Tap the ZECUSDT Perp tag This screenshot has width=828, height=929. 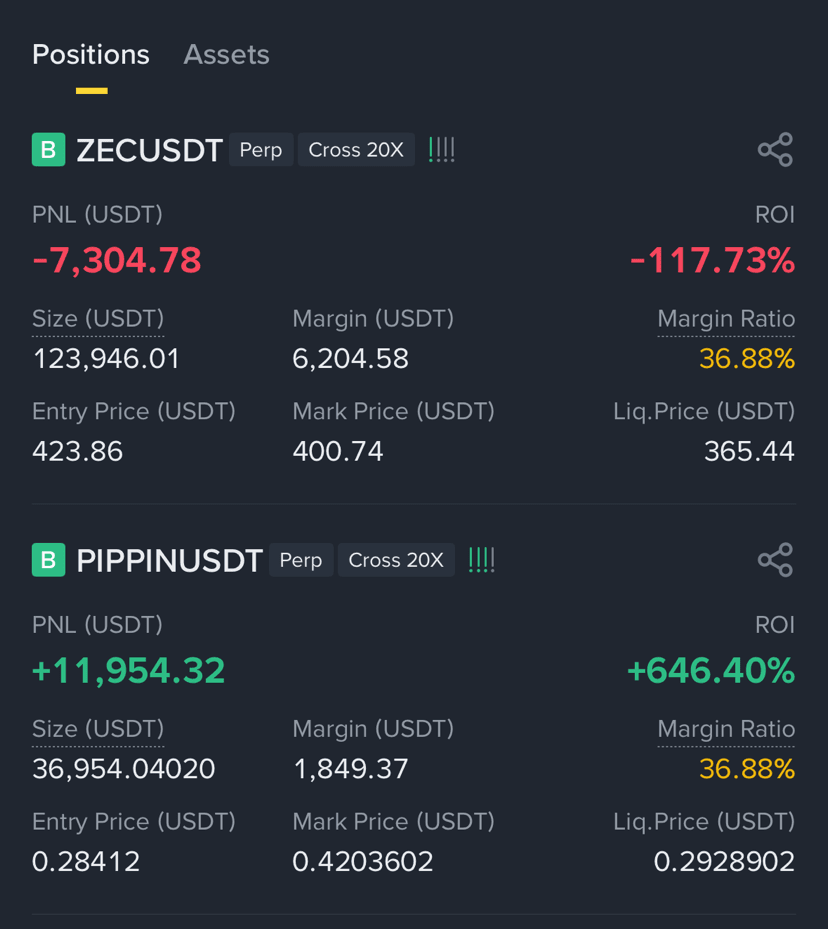[x=261, y=149]
